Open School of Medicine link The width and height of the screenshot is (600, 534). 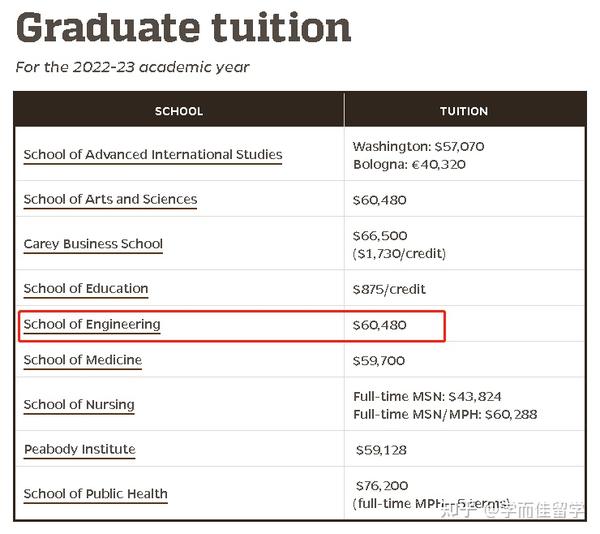[83, 360]
